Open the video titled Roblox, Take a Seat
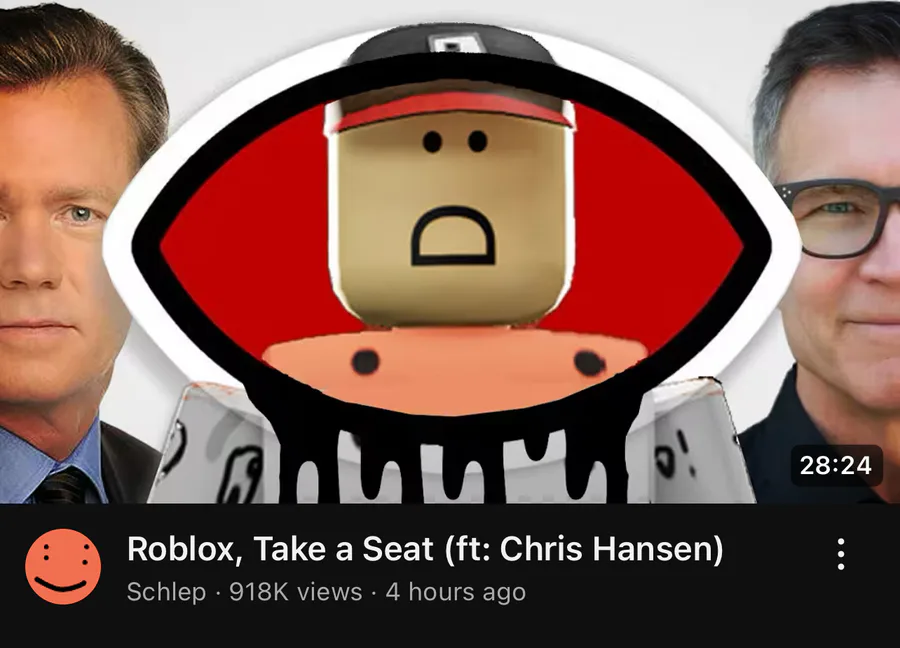This screenshot has height=648, width=900. 425,549
